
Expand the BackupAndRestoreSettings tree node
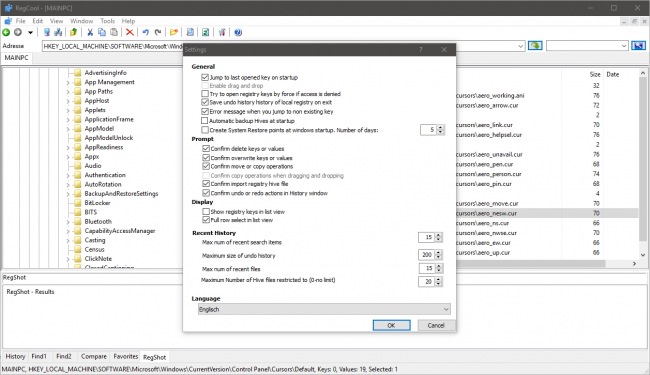[68, 194]
